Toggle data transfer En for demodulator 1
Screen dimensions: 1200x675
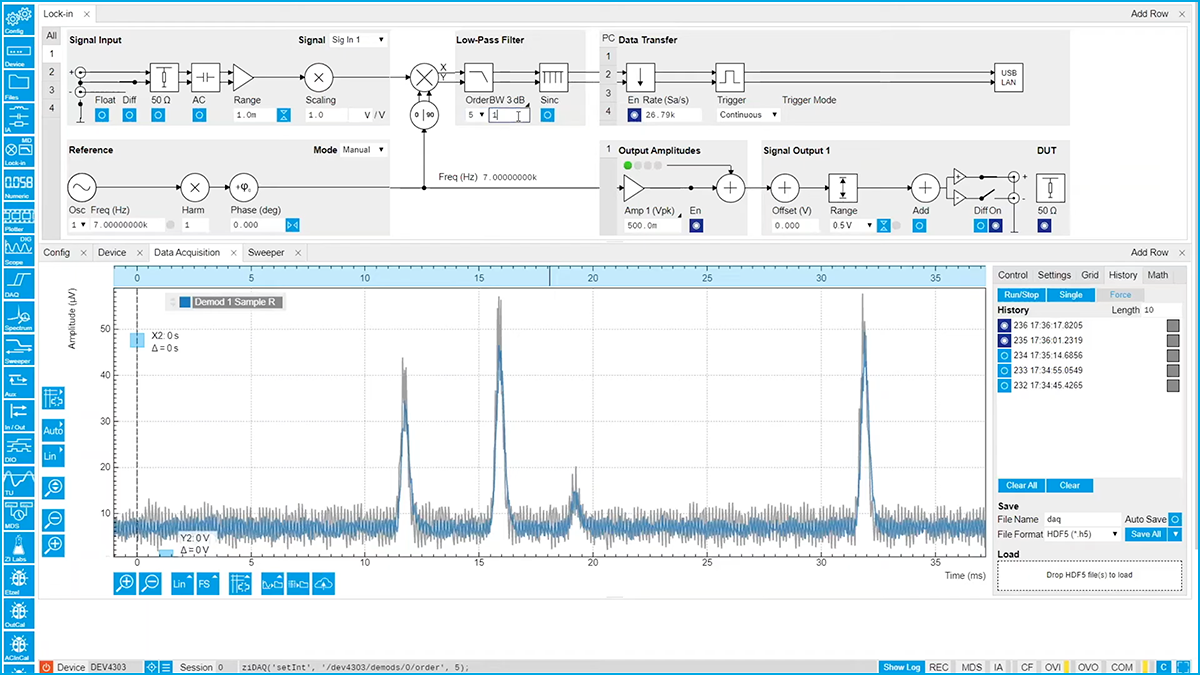(x=634, y=115)
